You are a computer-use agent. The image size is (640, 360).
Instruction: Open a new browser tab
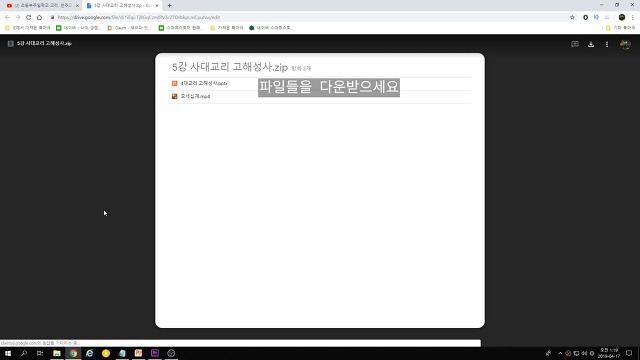click(169, 6)
